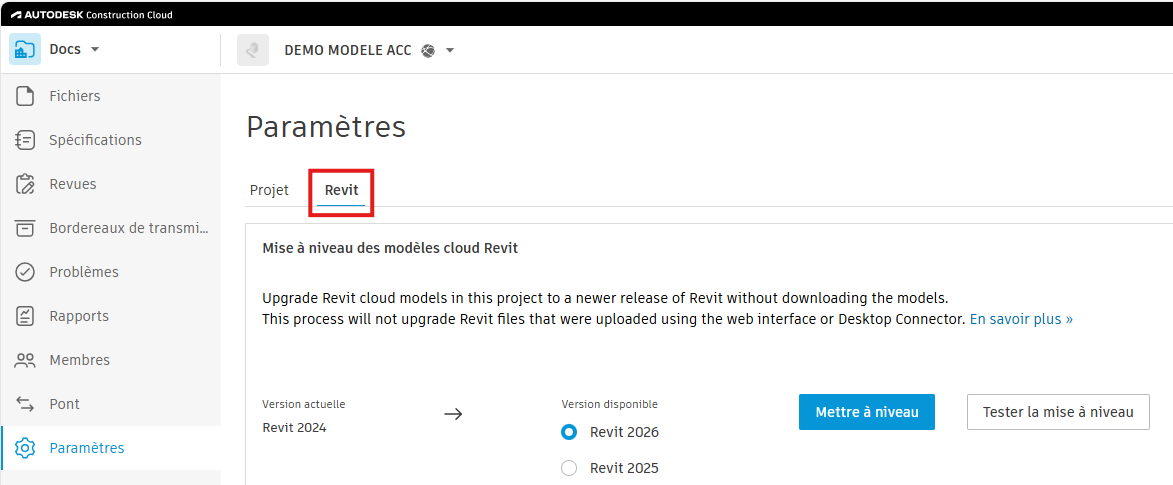Click the Problèmes checkmark circle icon
Image resolution: width=1173 pixels, height=485 pixels.
coord(26,272)
